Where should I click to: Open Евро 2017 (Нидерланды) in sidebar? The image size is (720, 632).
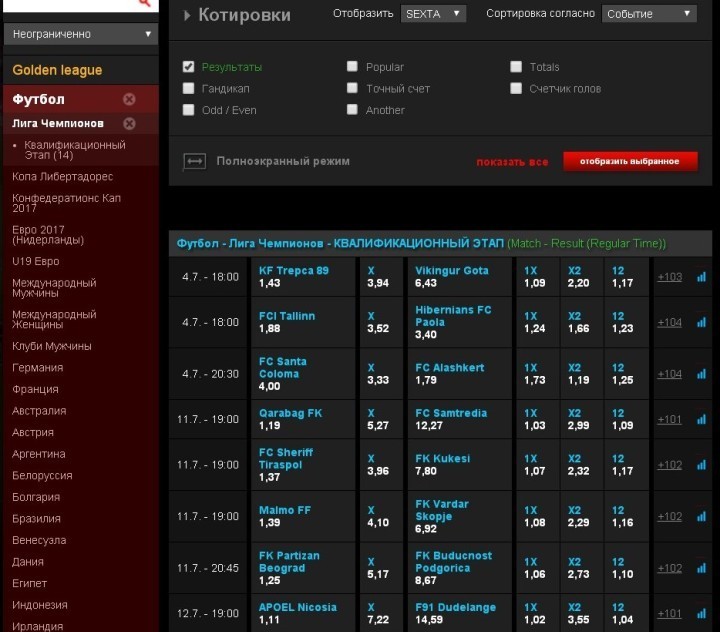[48, 235]
